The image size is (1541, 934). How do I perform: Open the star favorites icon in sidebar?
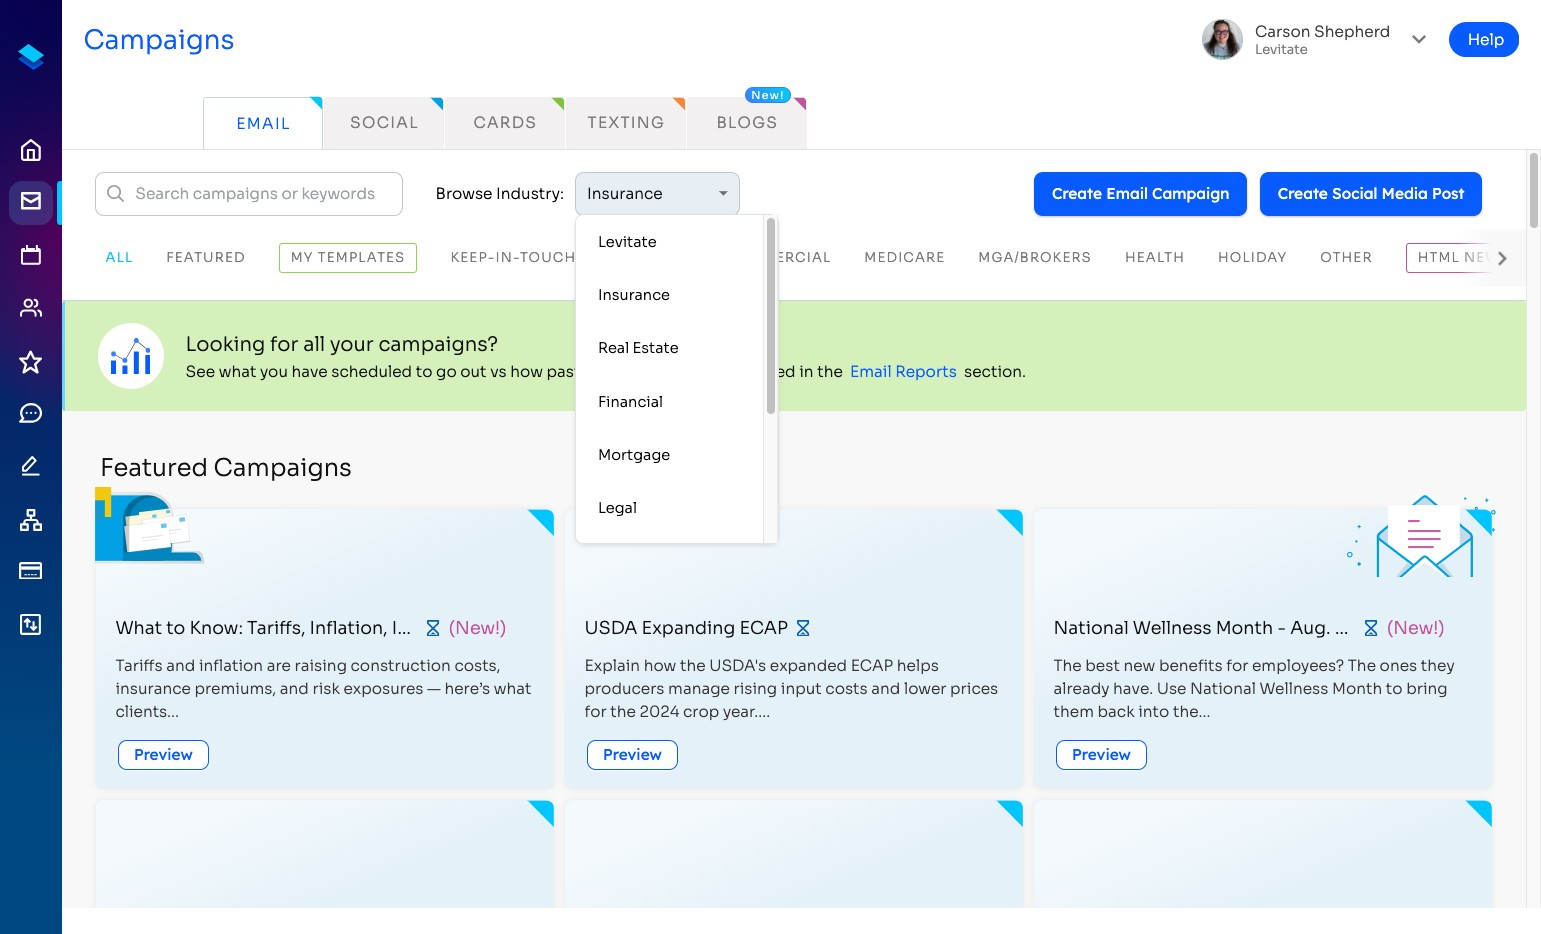[x=31, y=362]
